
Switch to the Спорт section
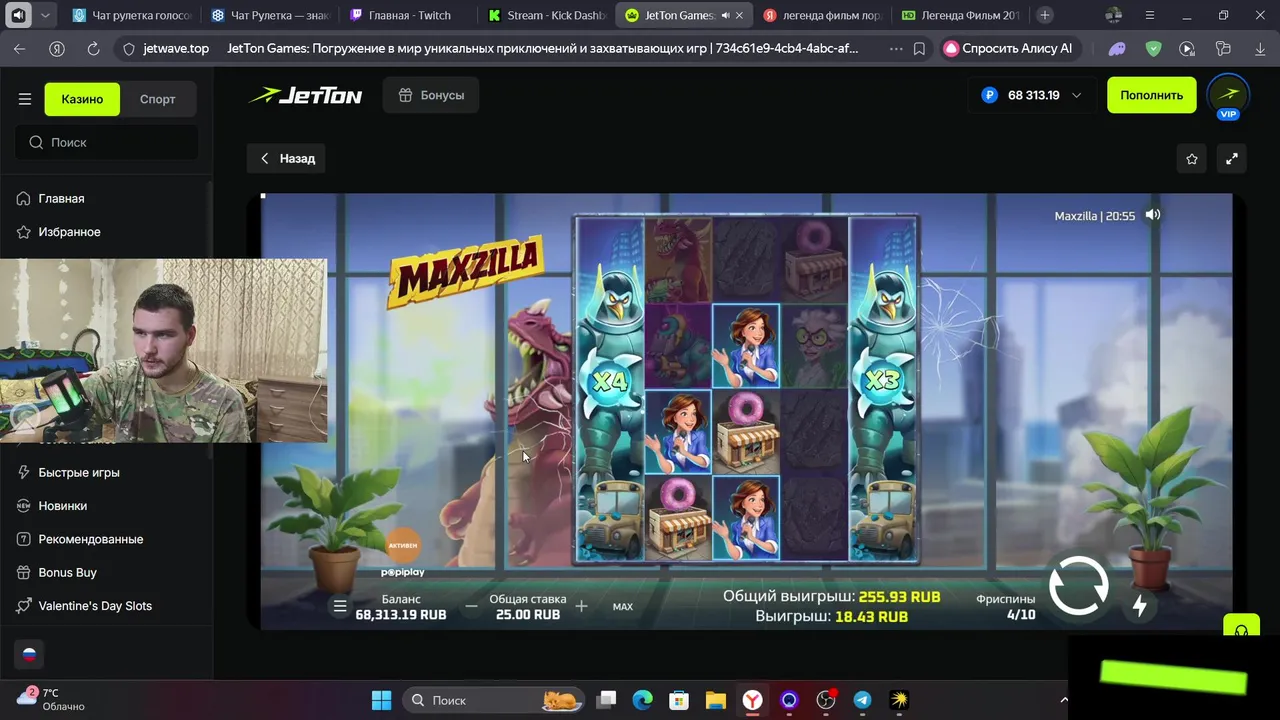click(x=158, y=99)
